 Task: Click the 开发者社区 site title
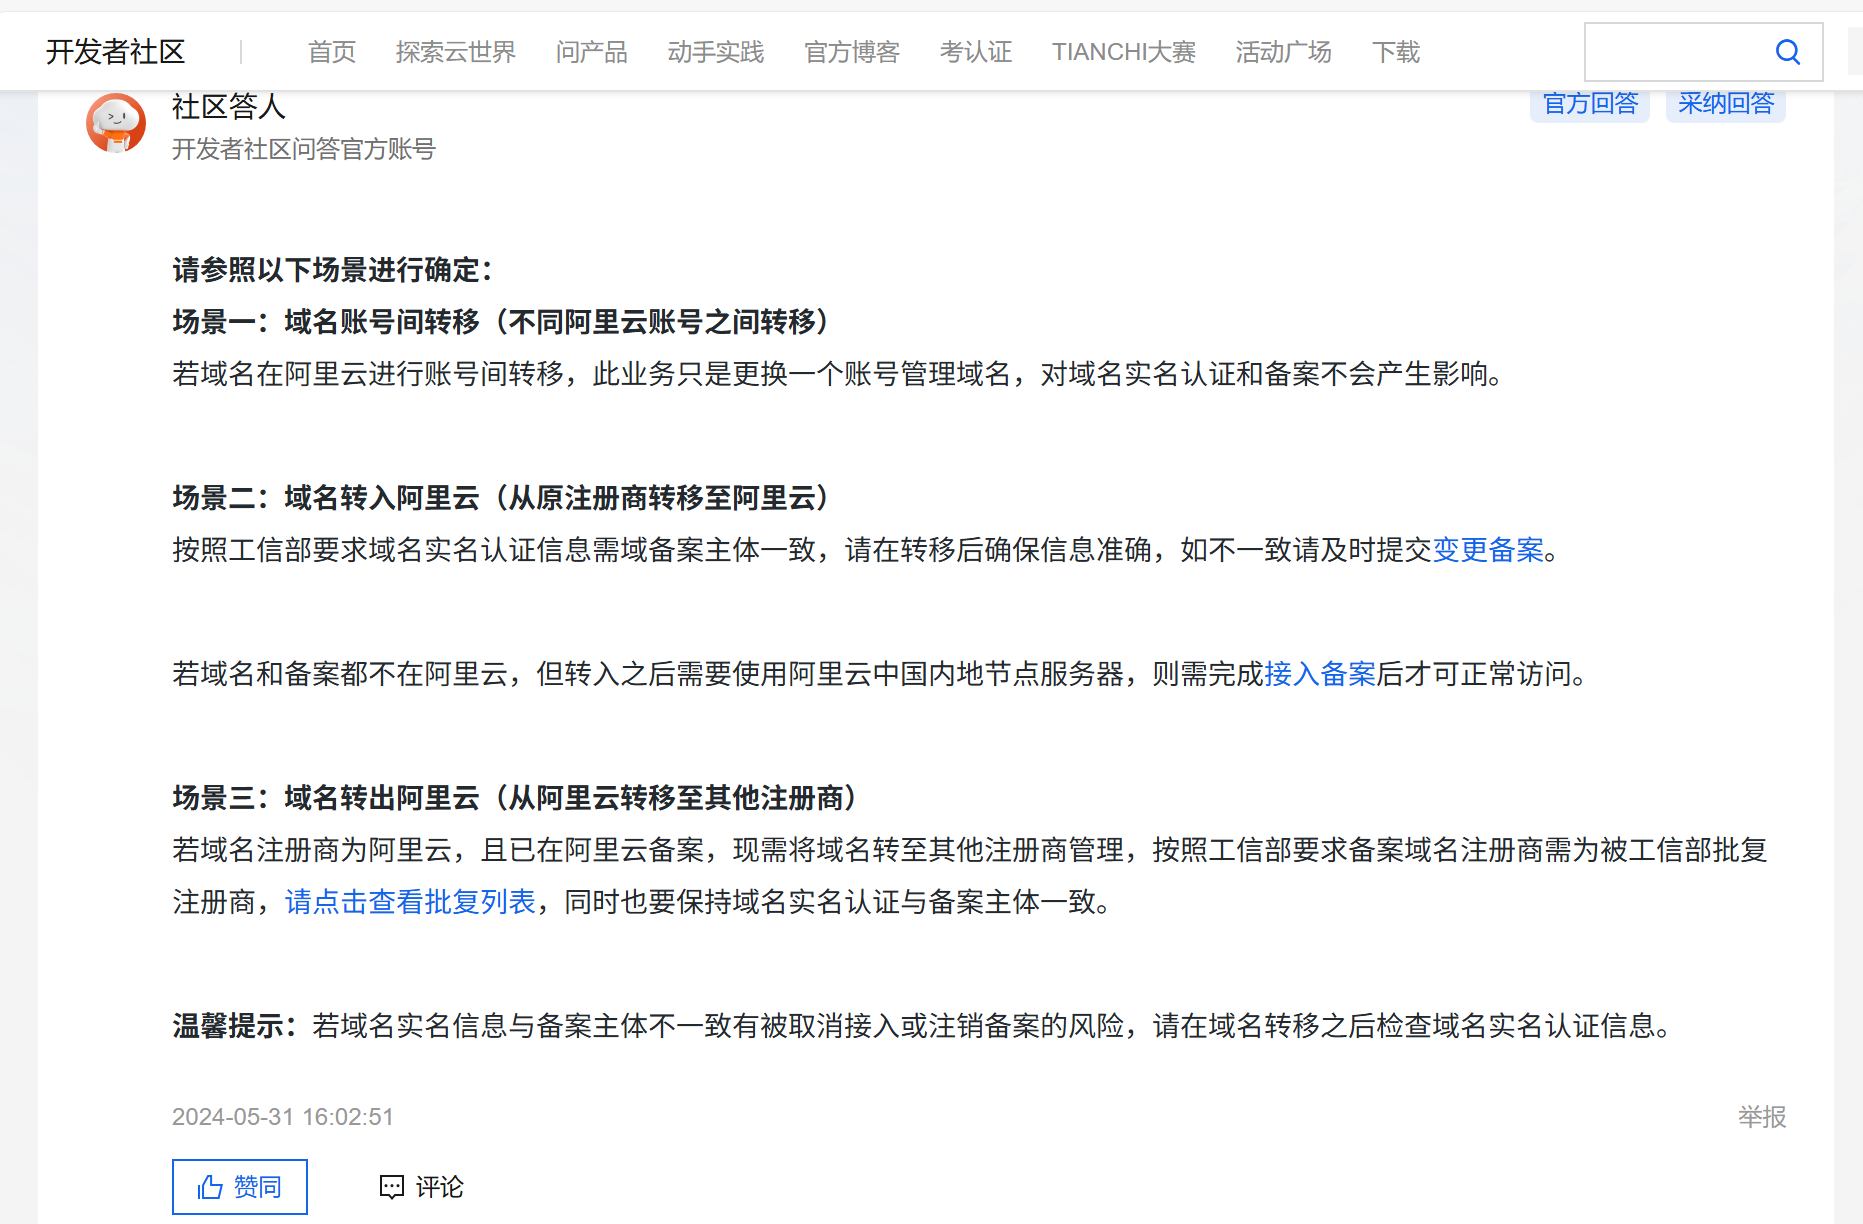click(x=116, y=52)
